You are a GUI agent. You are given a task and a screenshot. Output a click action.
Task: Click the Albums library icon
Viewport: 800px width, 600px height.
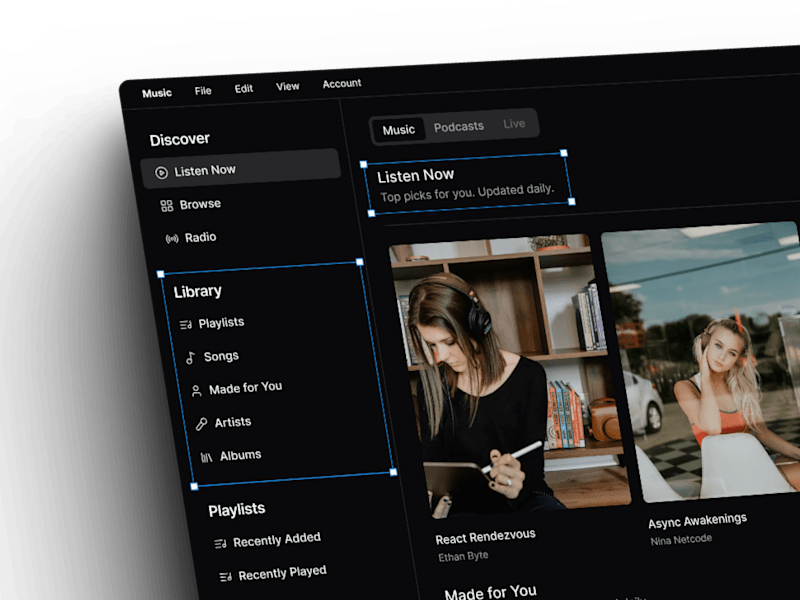207,457
